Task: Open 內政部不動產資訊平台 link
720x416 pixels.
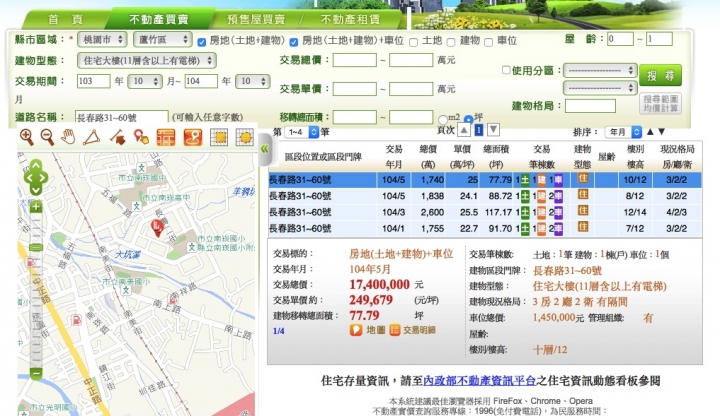Action: click(x=479, y=381)
